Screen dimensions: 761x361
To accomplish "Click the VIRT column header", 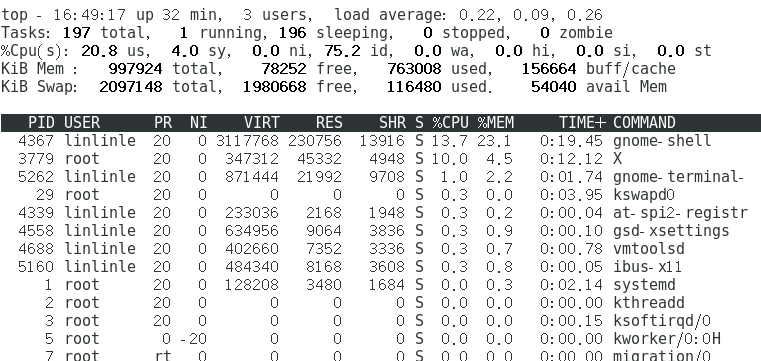I will (x=261, y=123).
